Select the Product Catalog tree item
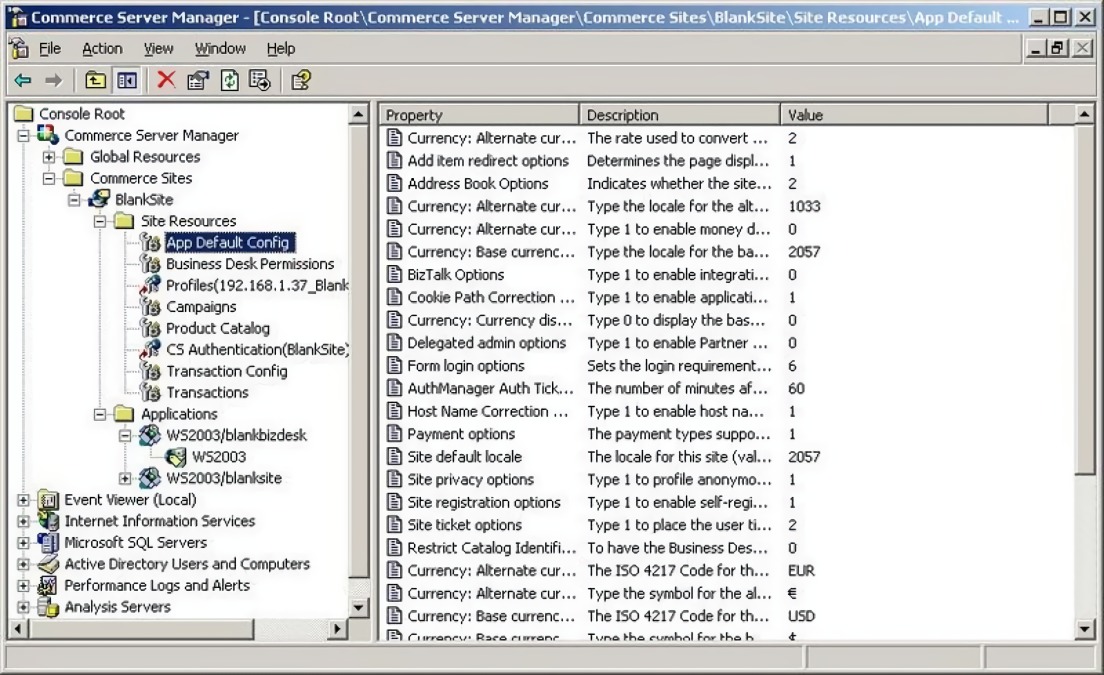 click(219, 328)
